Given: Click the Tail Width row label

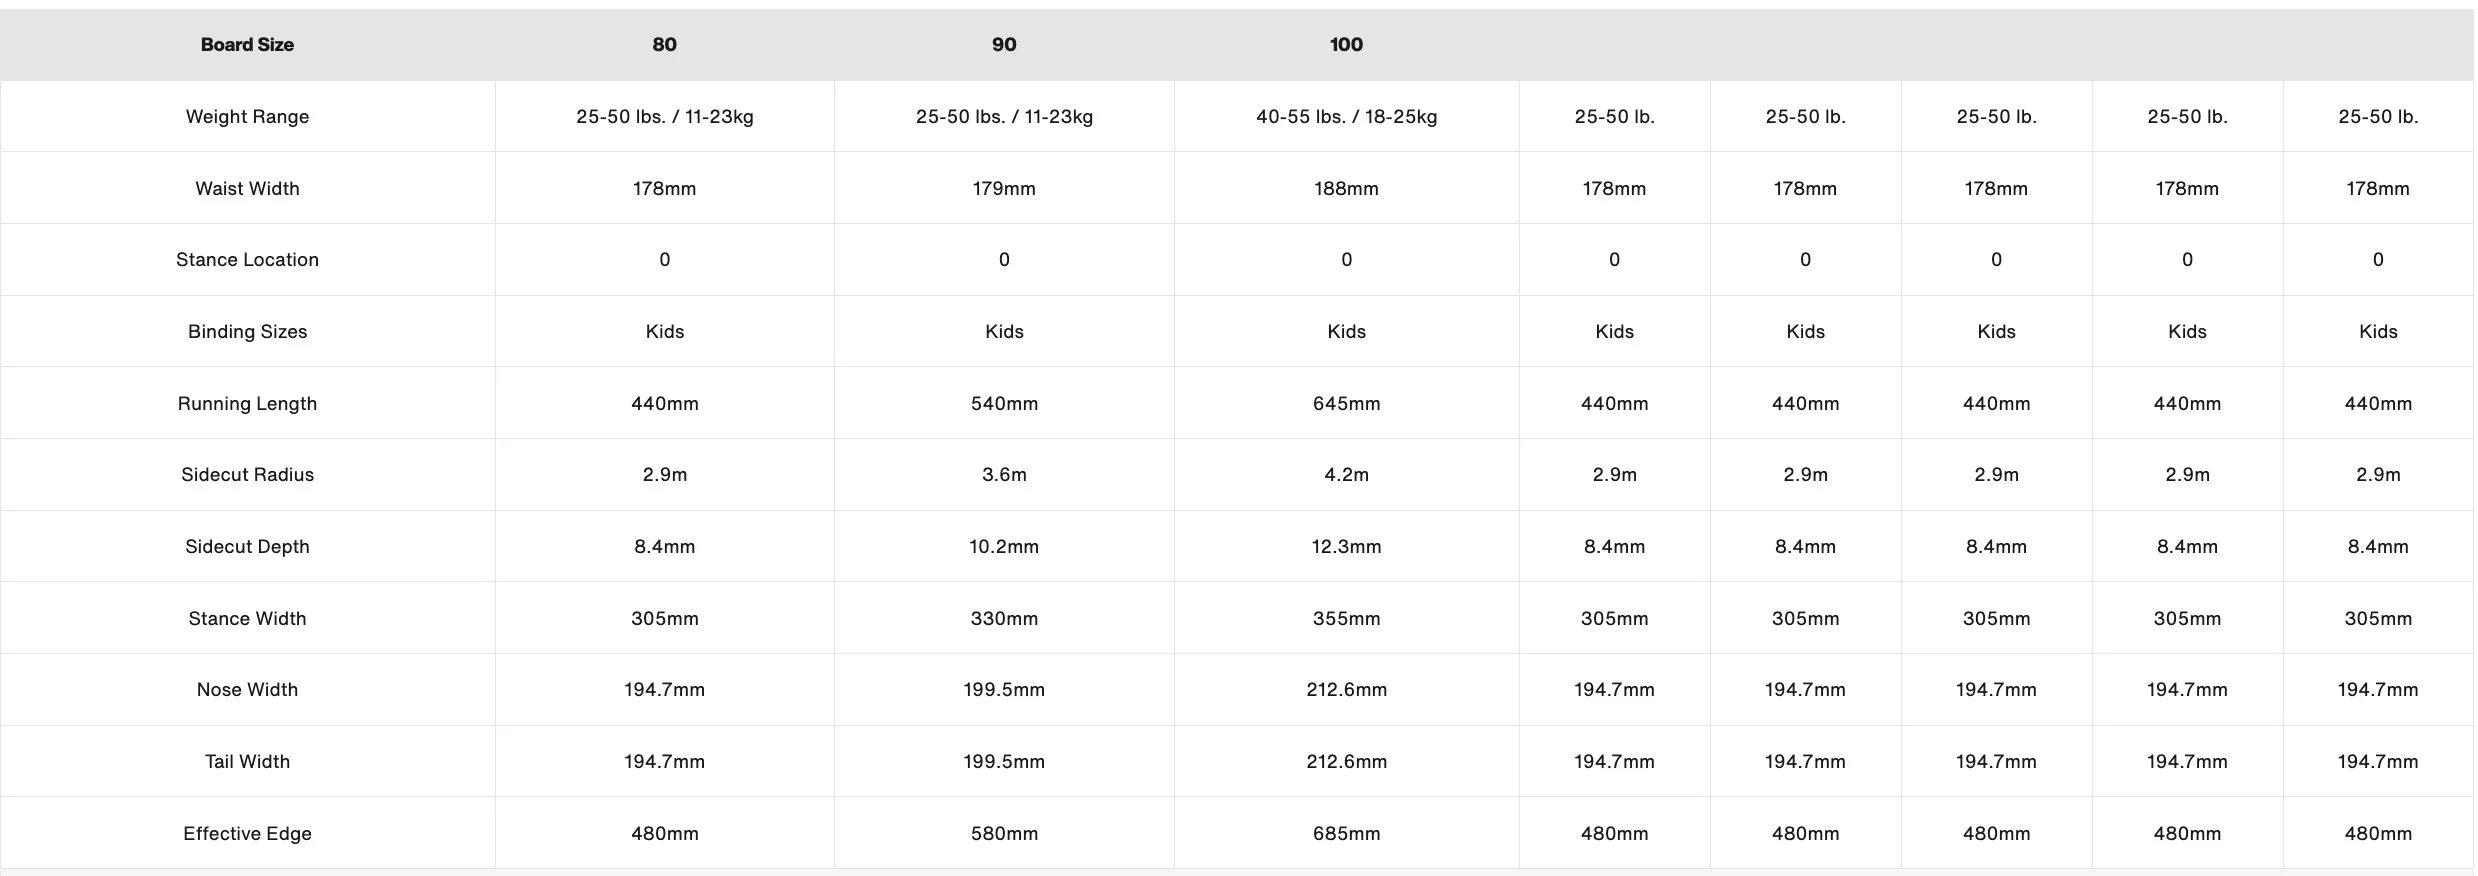Looking at the screenshot, I should click(x=247, y=762).
